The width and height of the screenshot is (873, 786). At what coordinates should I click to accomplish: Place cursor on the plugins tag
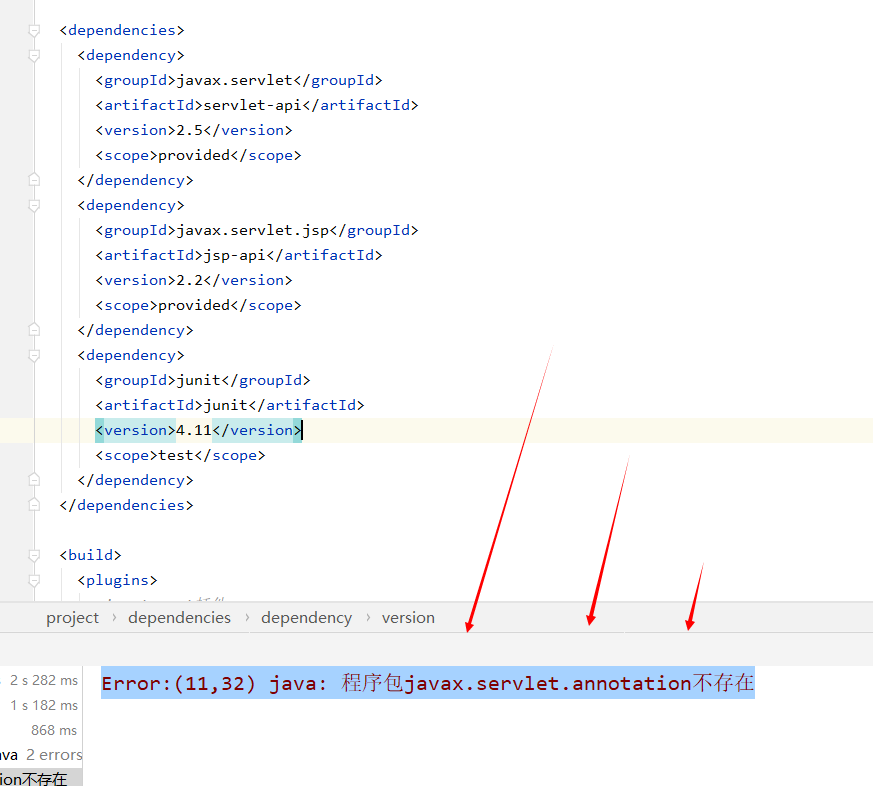117,581
